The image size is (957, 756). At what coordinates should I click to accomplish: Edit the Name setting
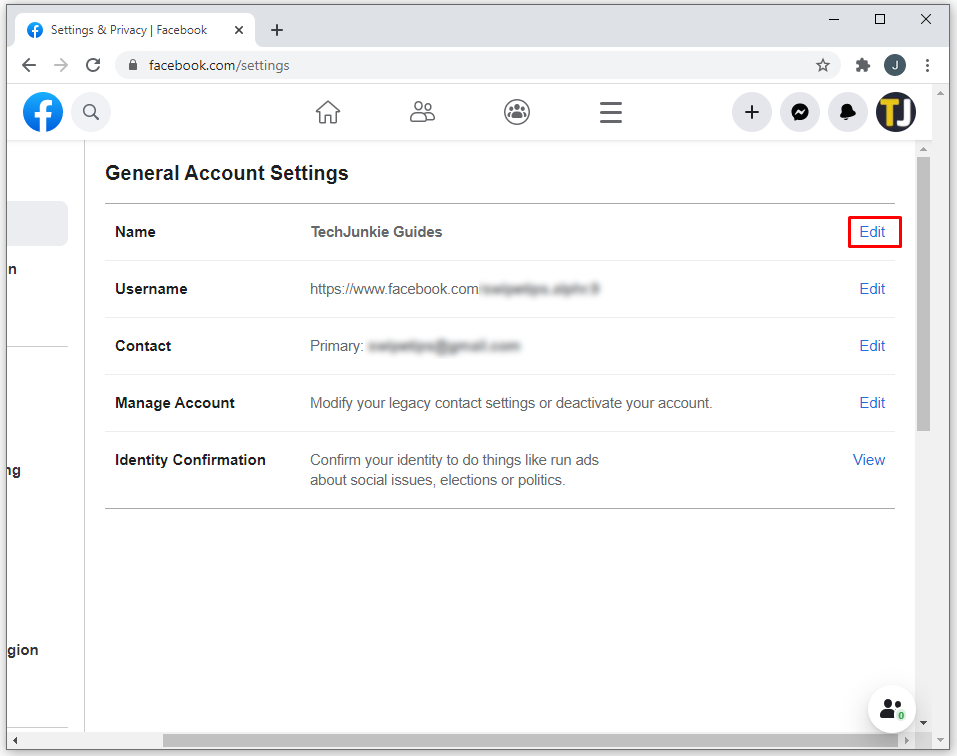[873, 232]
